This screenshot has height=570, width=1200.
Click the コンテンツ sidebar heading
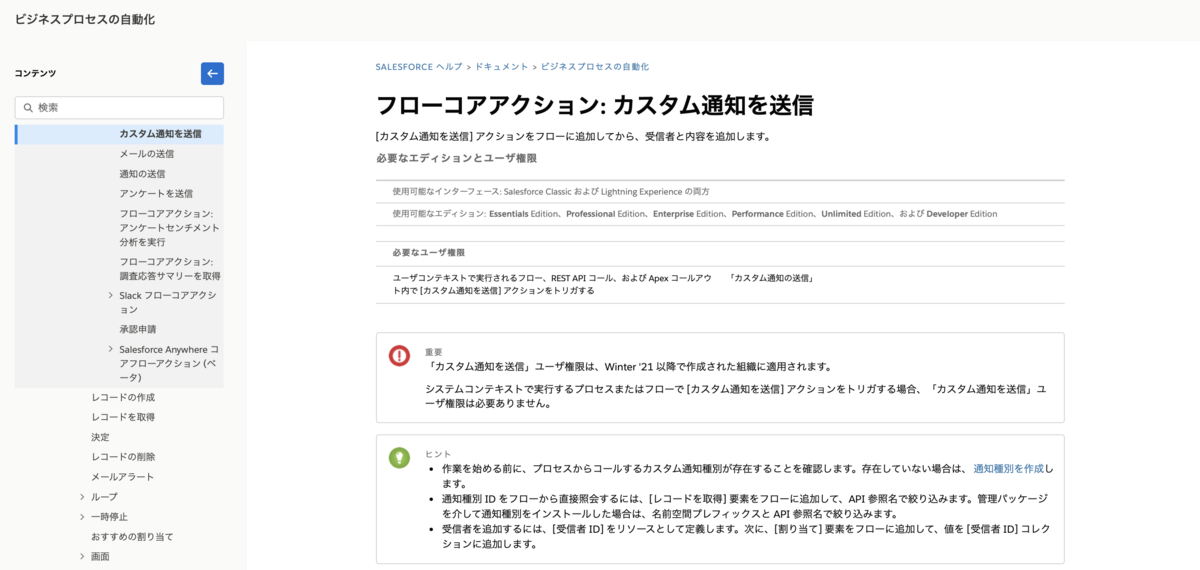coord(35,73)
